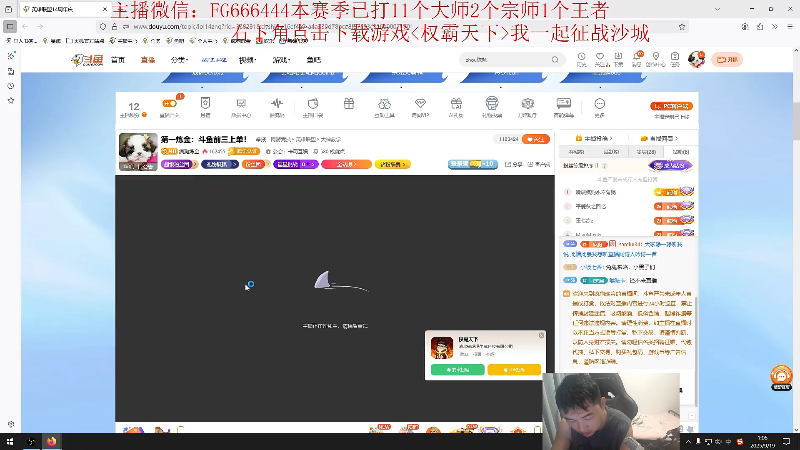Image resolution: width=800 pixels, height=450 pixels.
Task: Open the shield badge tool icon
Action: tap(205, 104)
